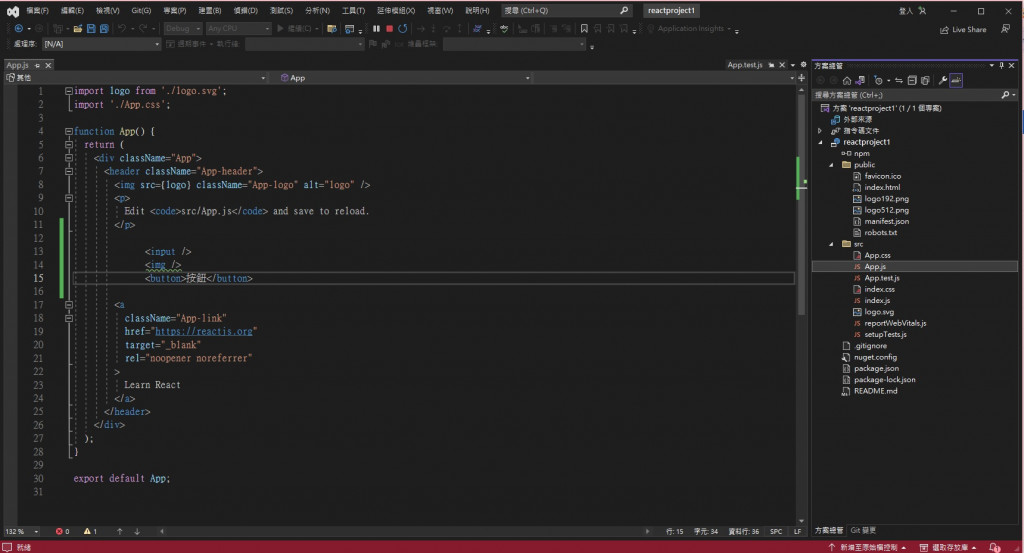Select package.json in Solution Explorer
1024x553 pixels.
(x=876, y=369)
